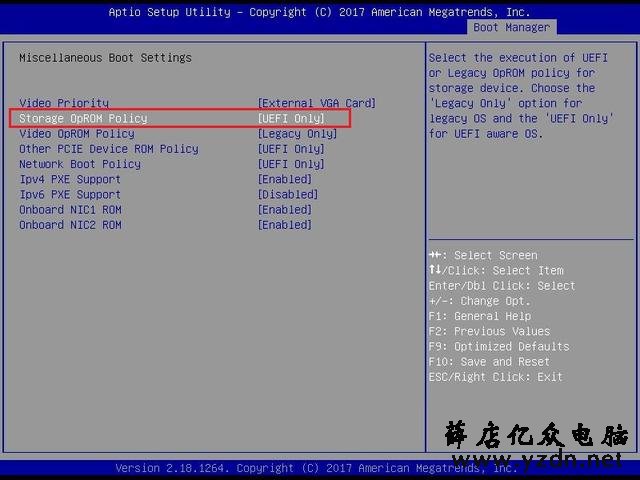Click ESC/Right Click: Exit hint

click(496, 377)
